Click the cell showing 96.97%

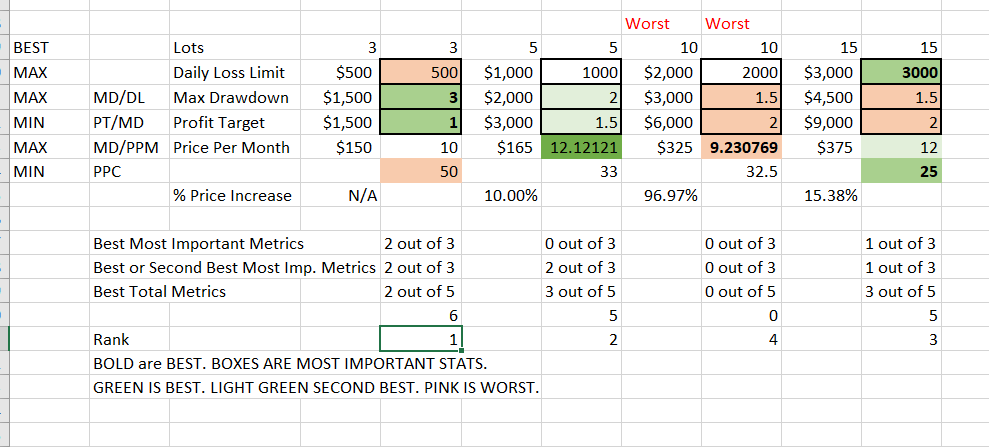(x=661, y=195)
